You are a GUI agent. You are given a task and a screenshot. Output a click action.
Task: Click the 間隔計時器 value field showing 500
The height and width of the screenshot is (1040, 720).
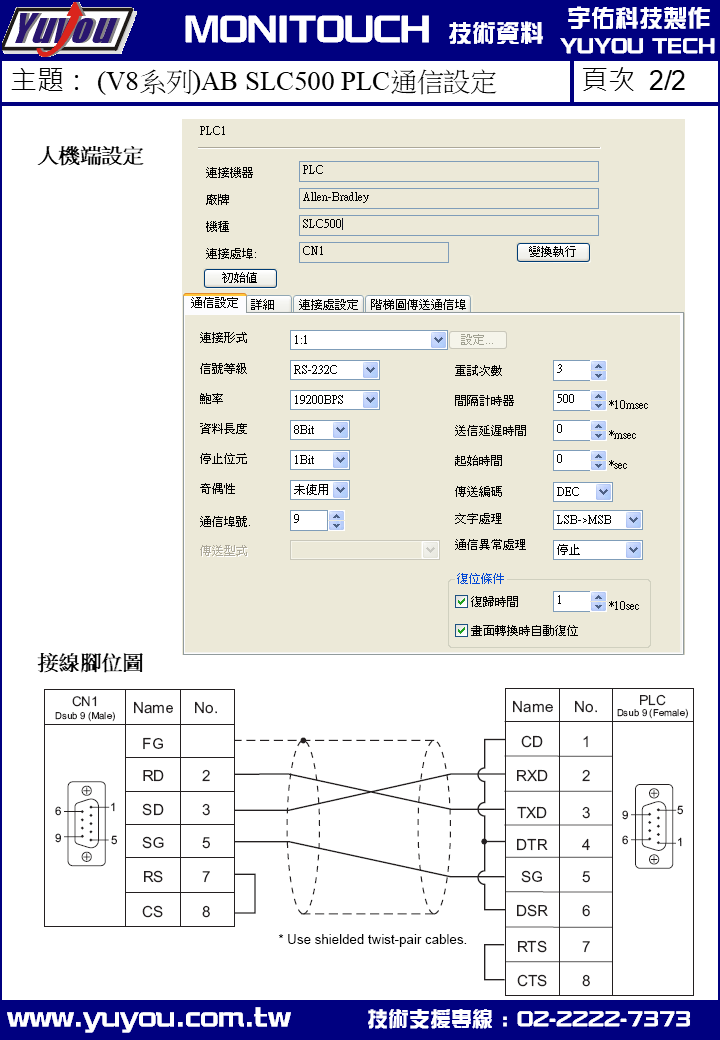(x=572, y=400)
